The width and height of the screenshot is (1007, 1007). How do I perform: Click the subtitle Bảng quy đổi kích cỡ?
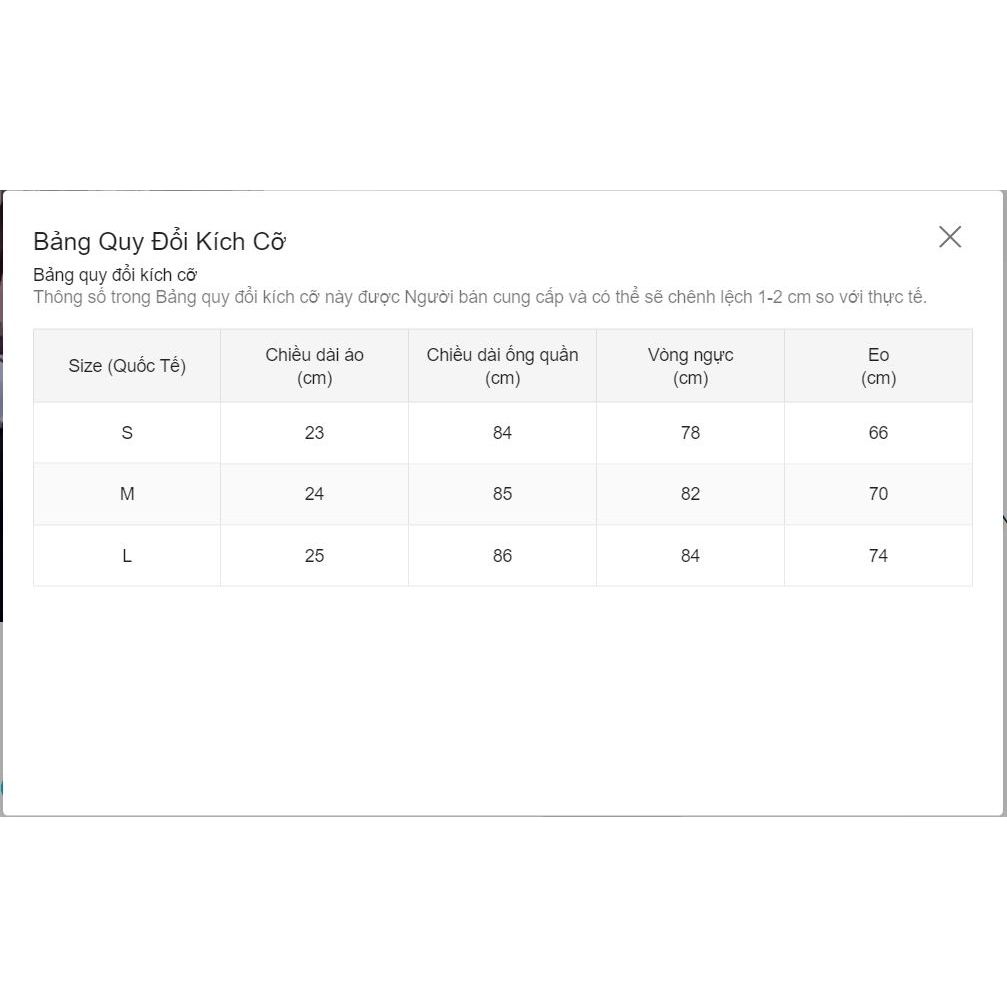[115, 274]
